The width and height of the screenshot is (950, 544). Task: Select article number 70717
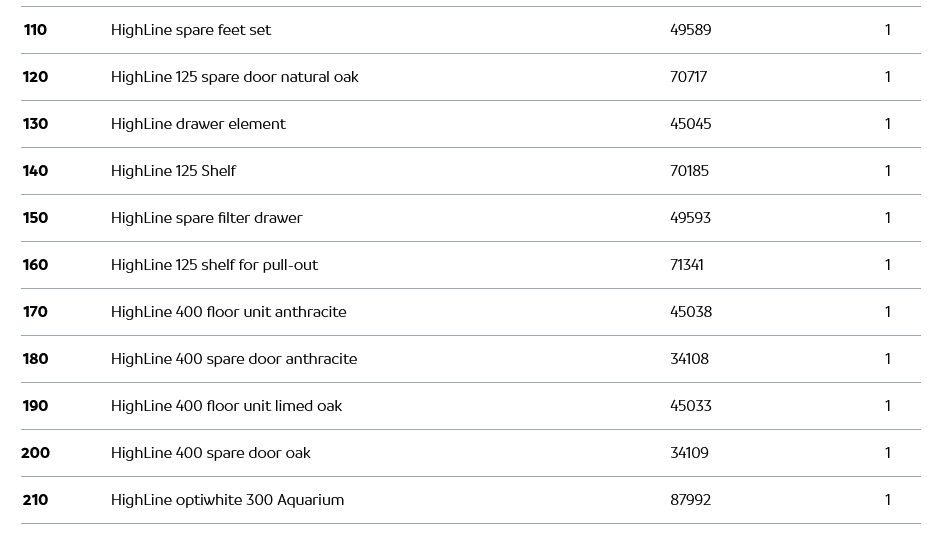click(x=688, y=77)
